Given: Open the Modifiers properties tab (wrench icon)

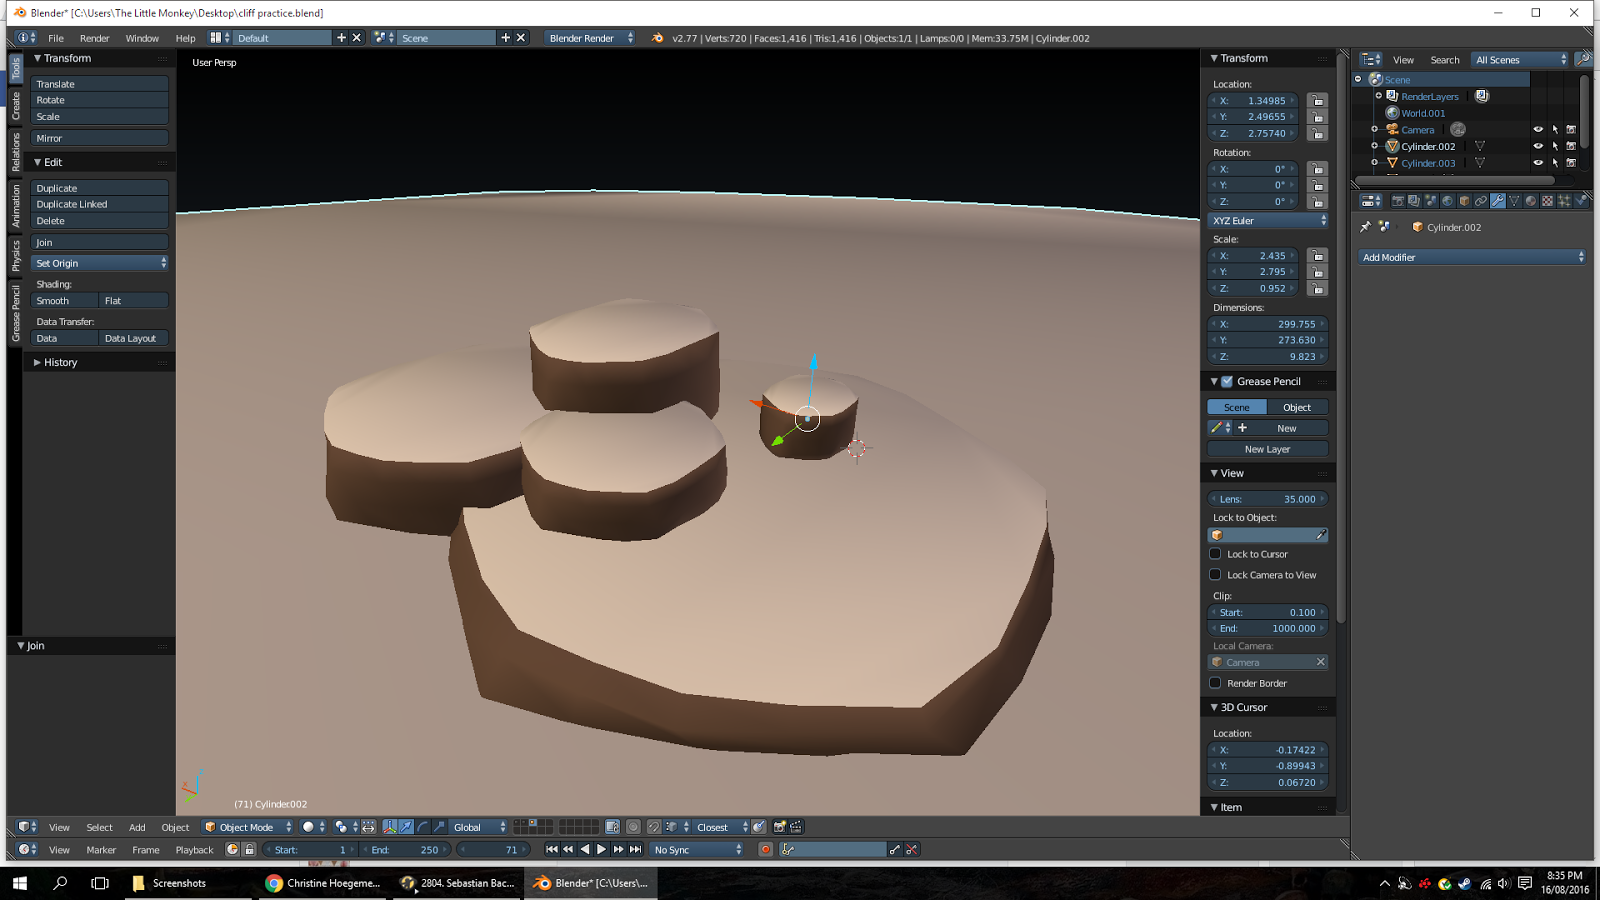Looking at the screenshot, I should click(1498, 200).
